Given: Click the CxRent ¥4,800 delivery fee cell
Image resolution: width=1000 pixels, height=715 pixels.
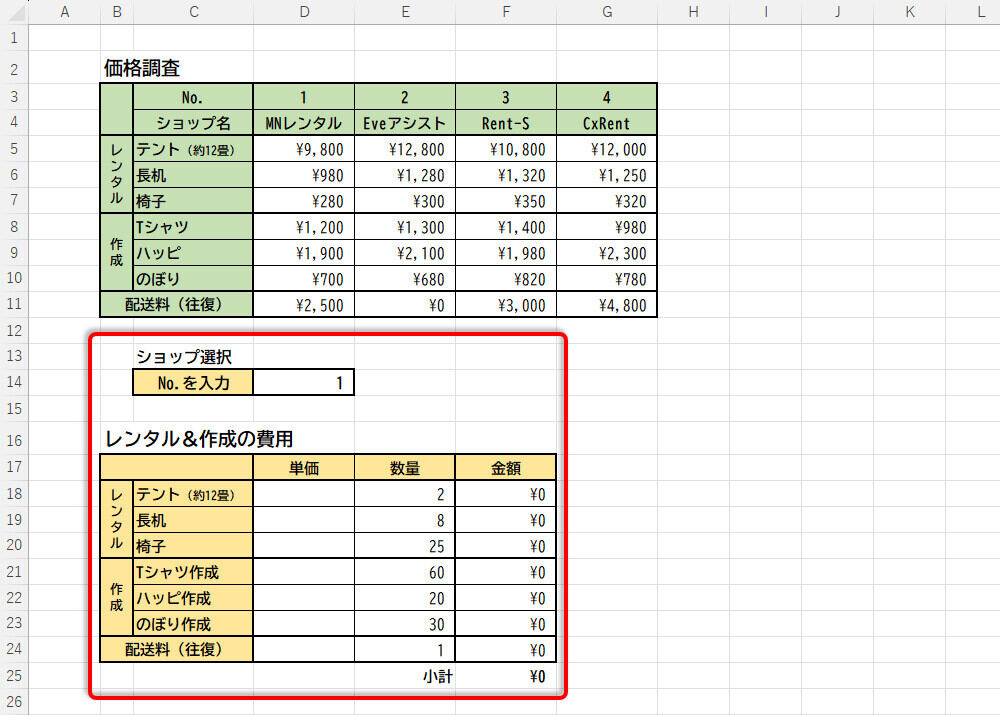Looking at the screenshot, I should click(x=607, y=305).
